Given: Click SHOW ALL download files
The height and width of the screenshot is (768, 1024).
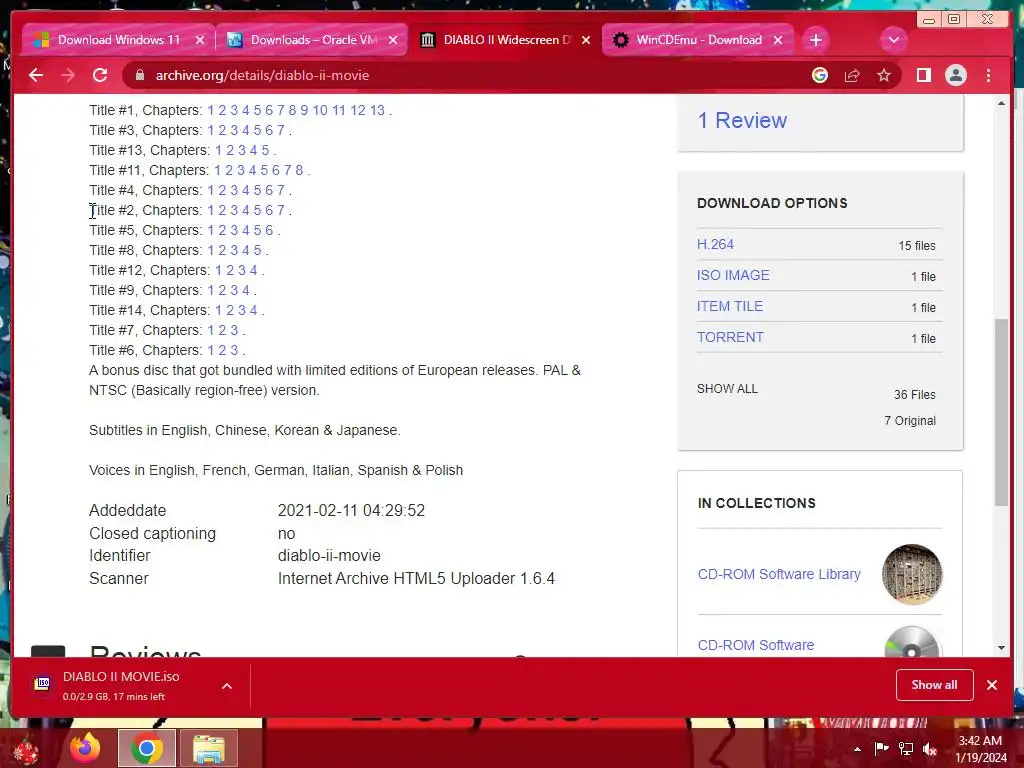Looking at the screenshot, I should (x=727, y=389).
